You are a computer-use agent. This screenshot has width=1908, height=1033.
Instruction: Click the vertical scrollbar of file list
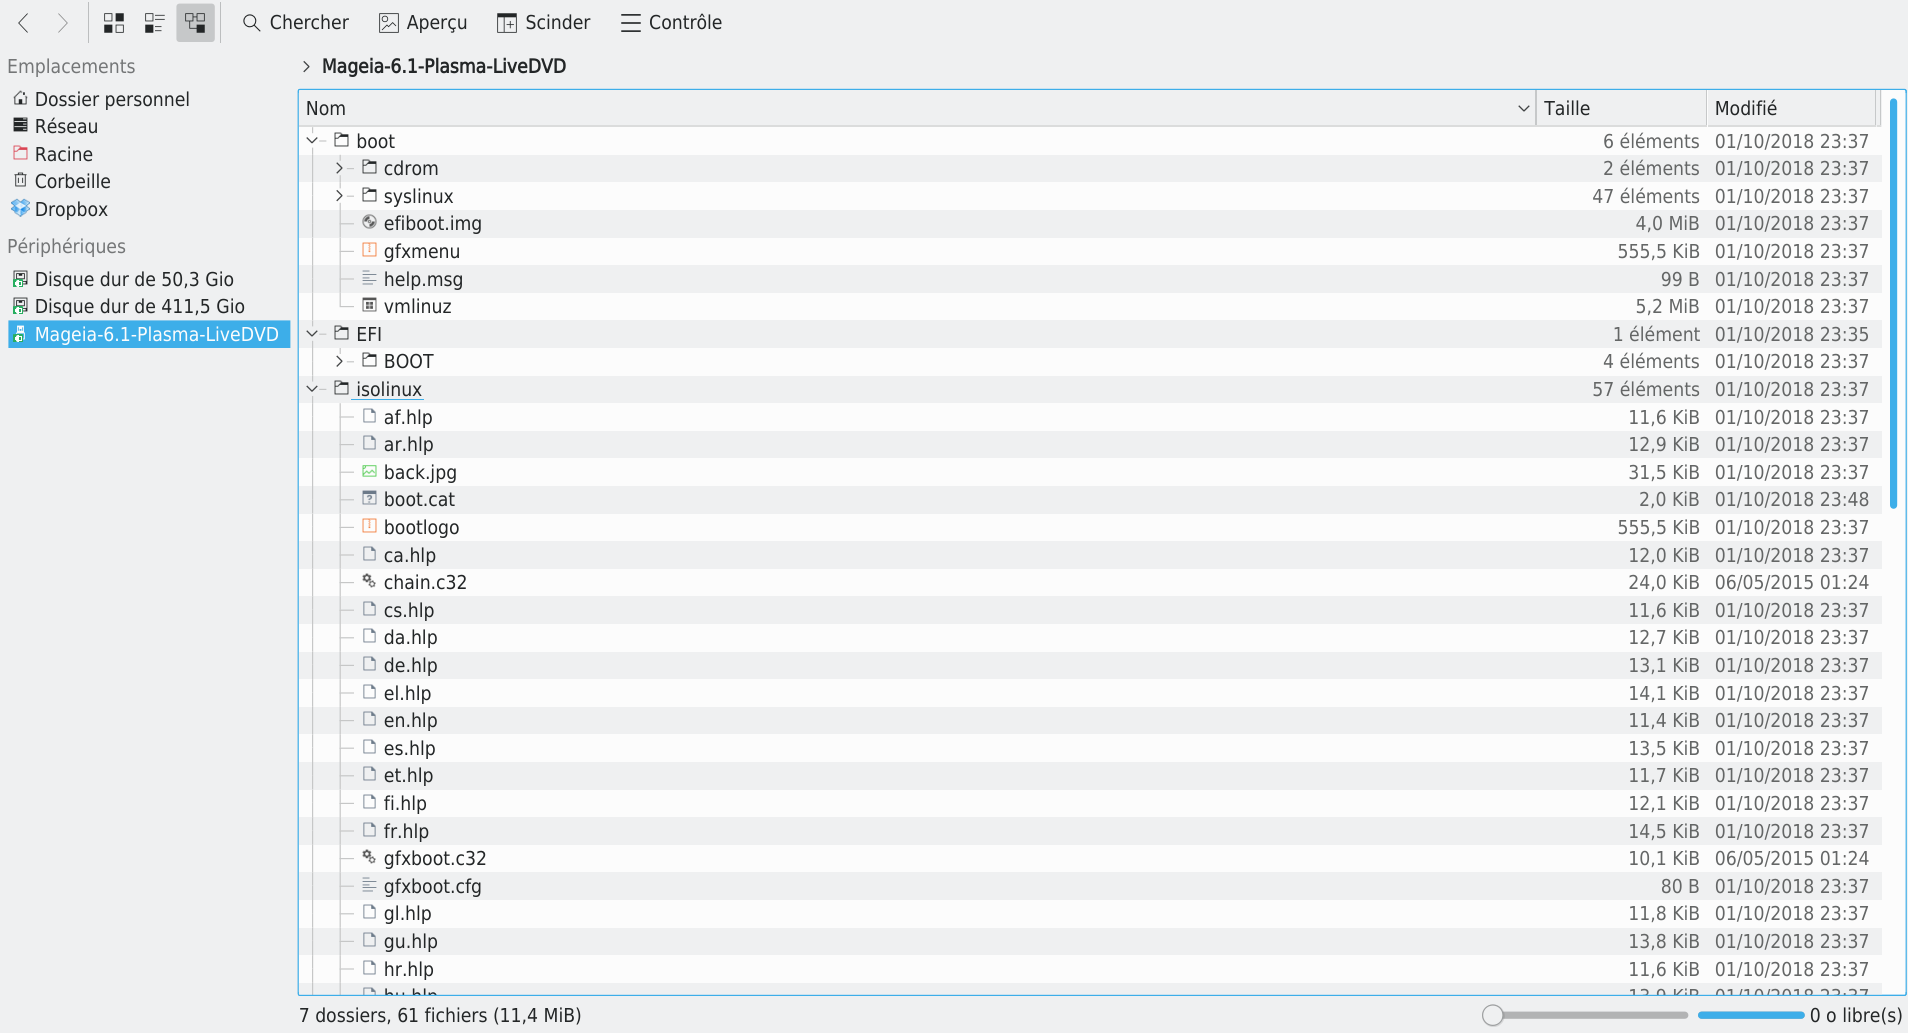tap(1892, 304)
